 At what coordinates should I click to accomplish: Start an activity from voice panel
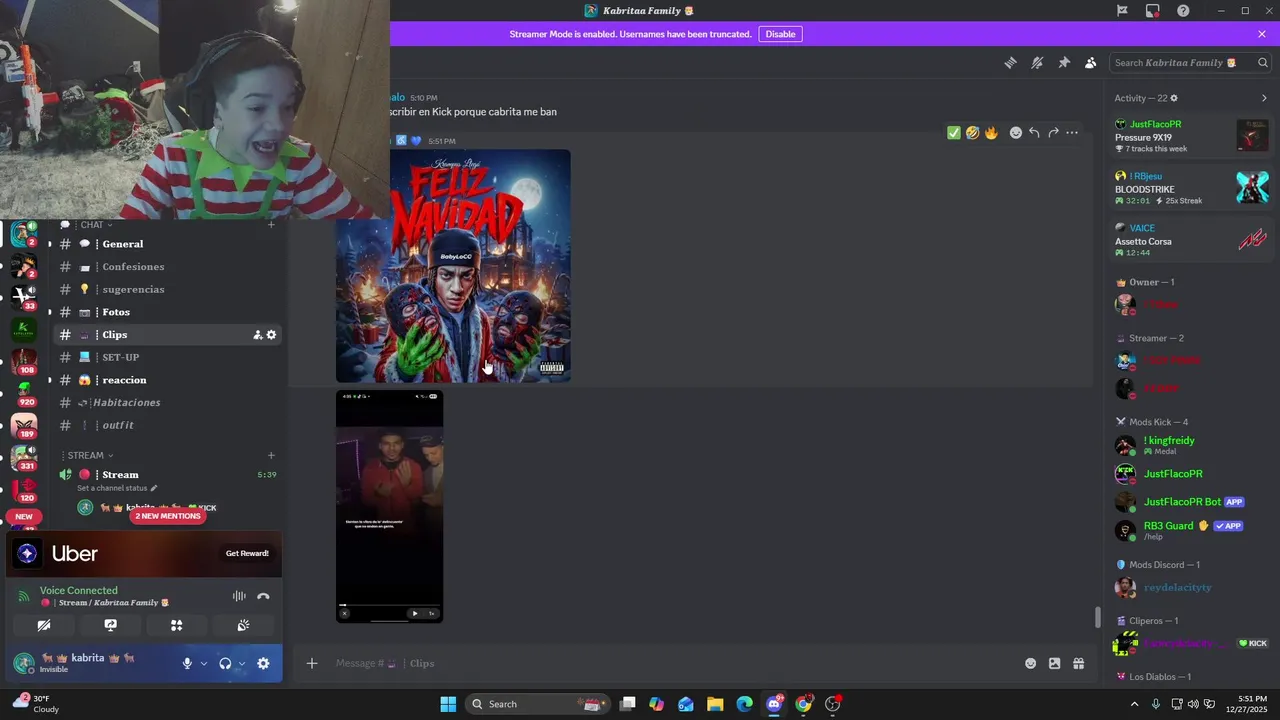click(177, 625)
